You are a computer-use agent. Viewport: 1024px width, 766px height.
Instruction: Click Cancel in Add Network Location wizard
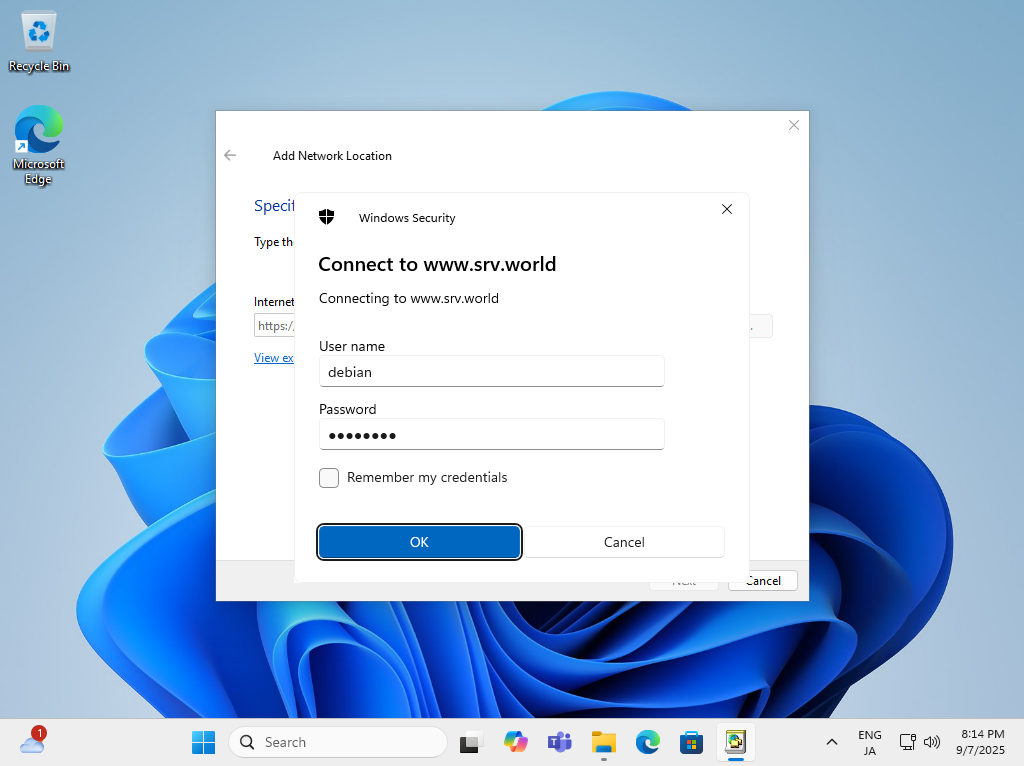coord(773,581)
